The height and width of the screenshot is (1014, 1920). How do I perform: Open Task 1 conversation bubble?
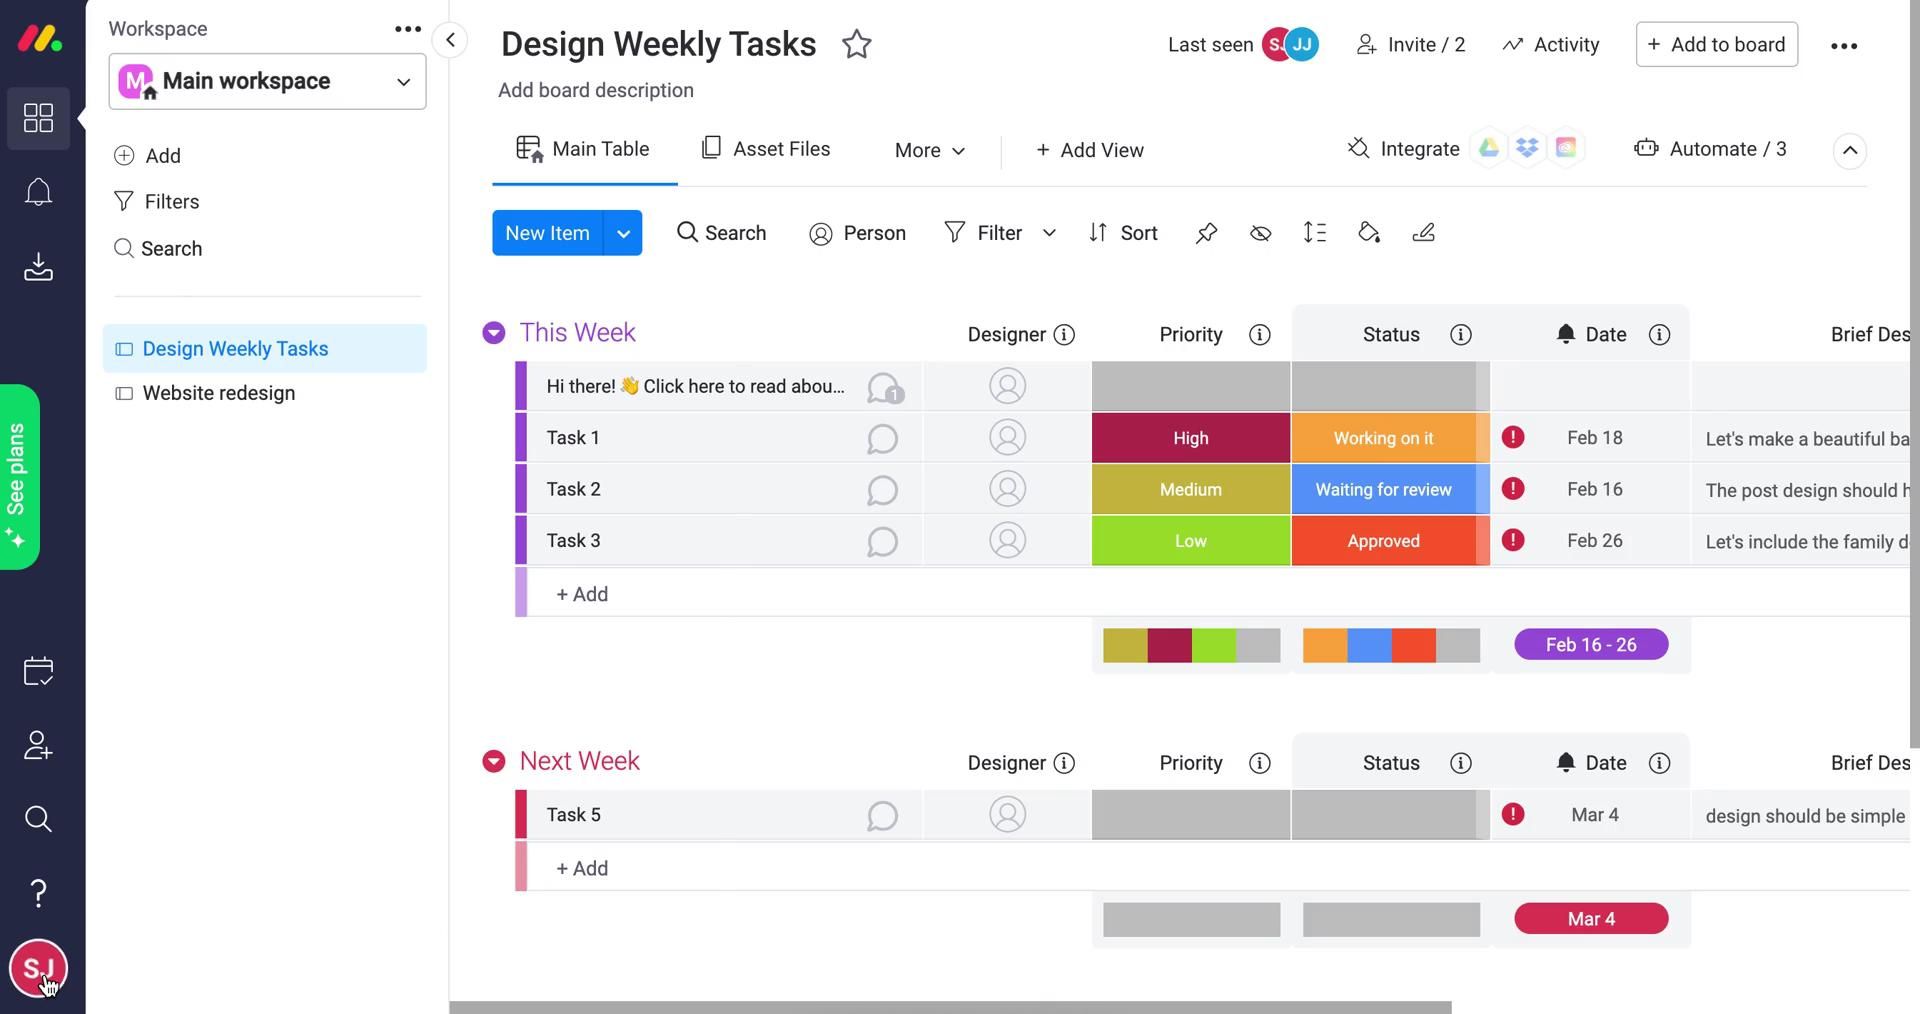tap(882, 439)
